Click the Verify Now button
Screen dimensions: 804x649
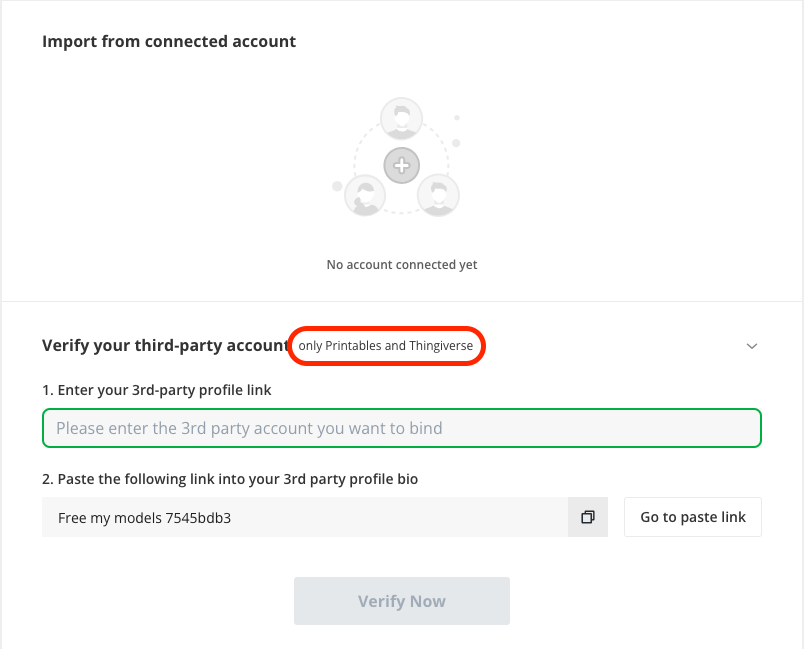(402, 601)
